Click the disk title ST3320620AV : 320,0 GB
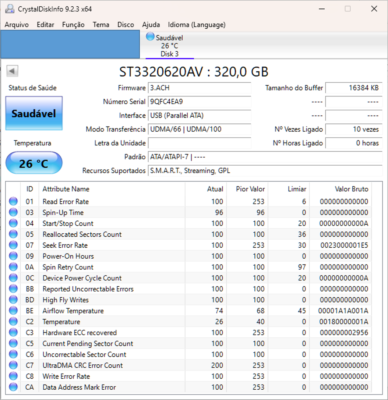Screen dimensions: 388x400 [194, 71]
